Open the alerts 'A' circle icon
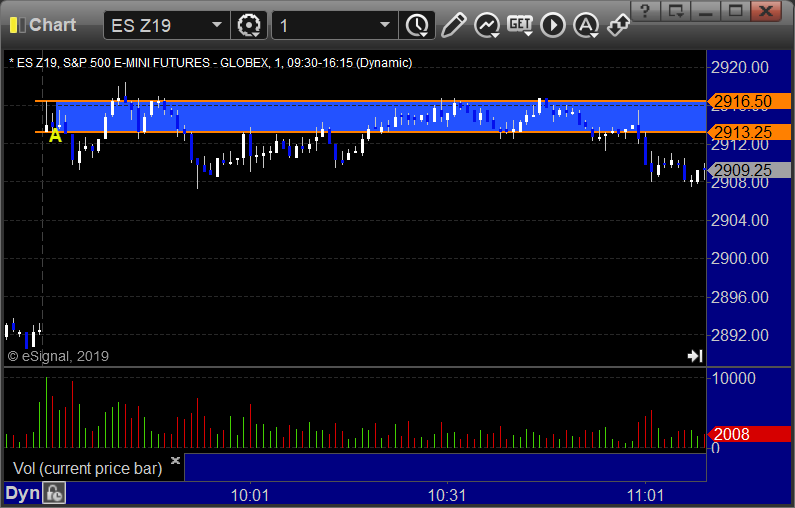 (x=586, y=25)
